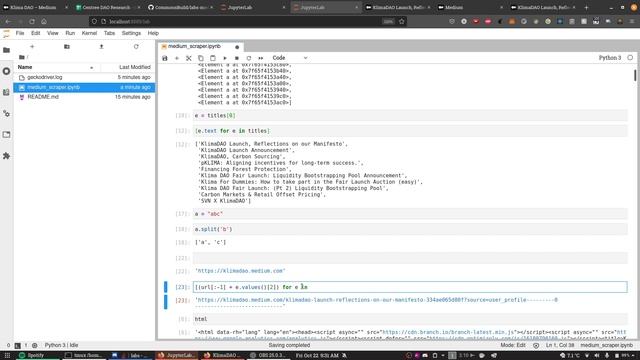Run the selected cell with the play icon
Viewport: 640px width, 360px height.
coord(224,58)
